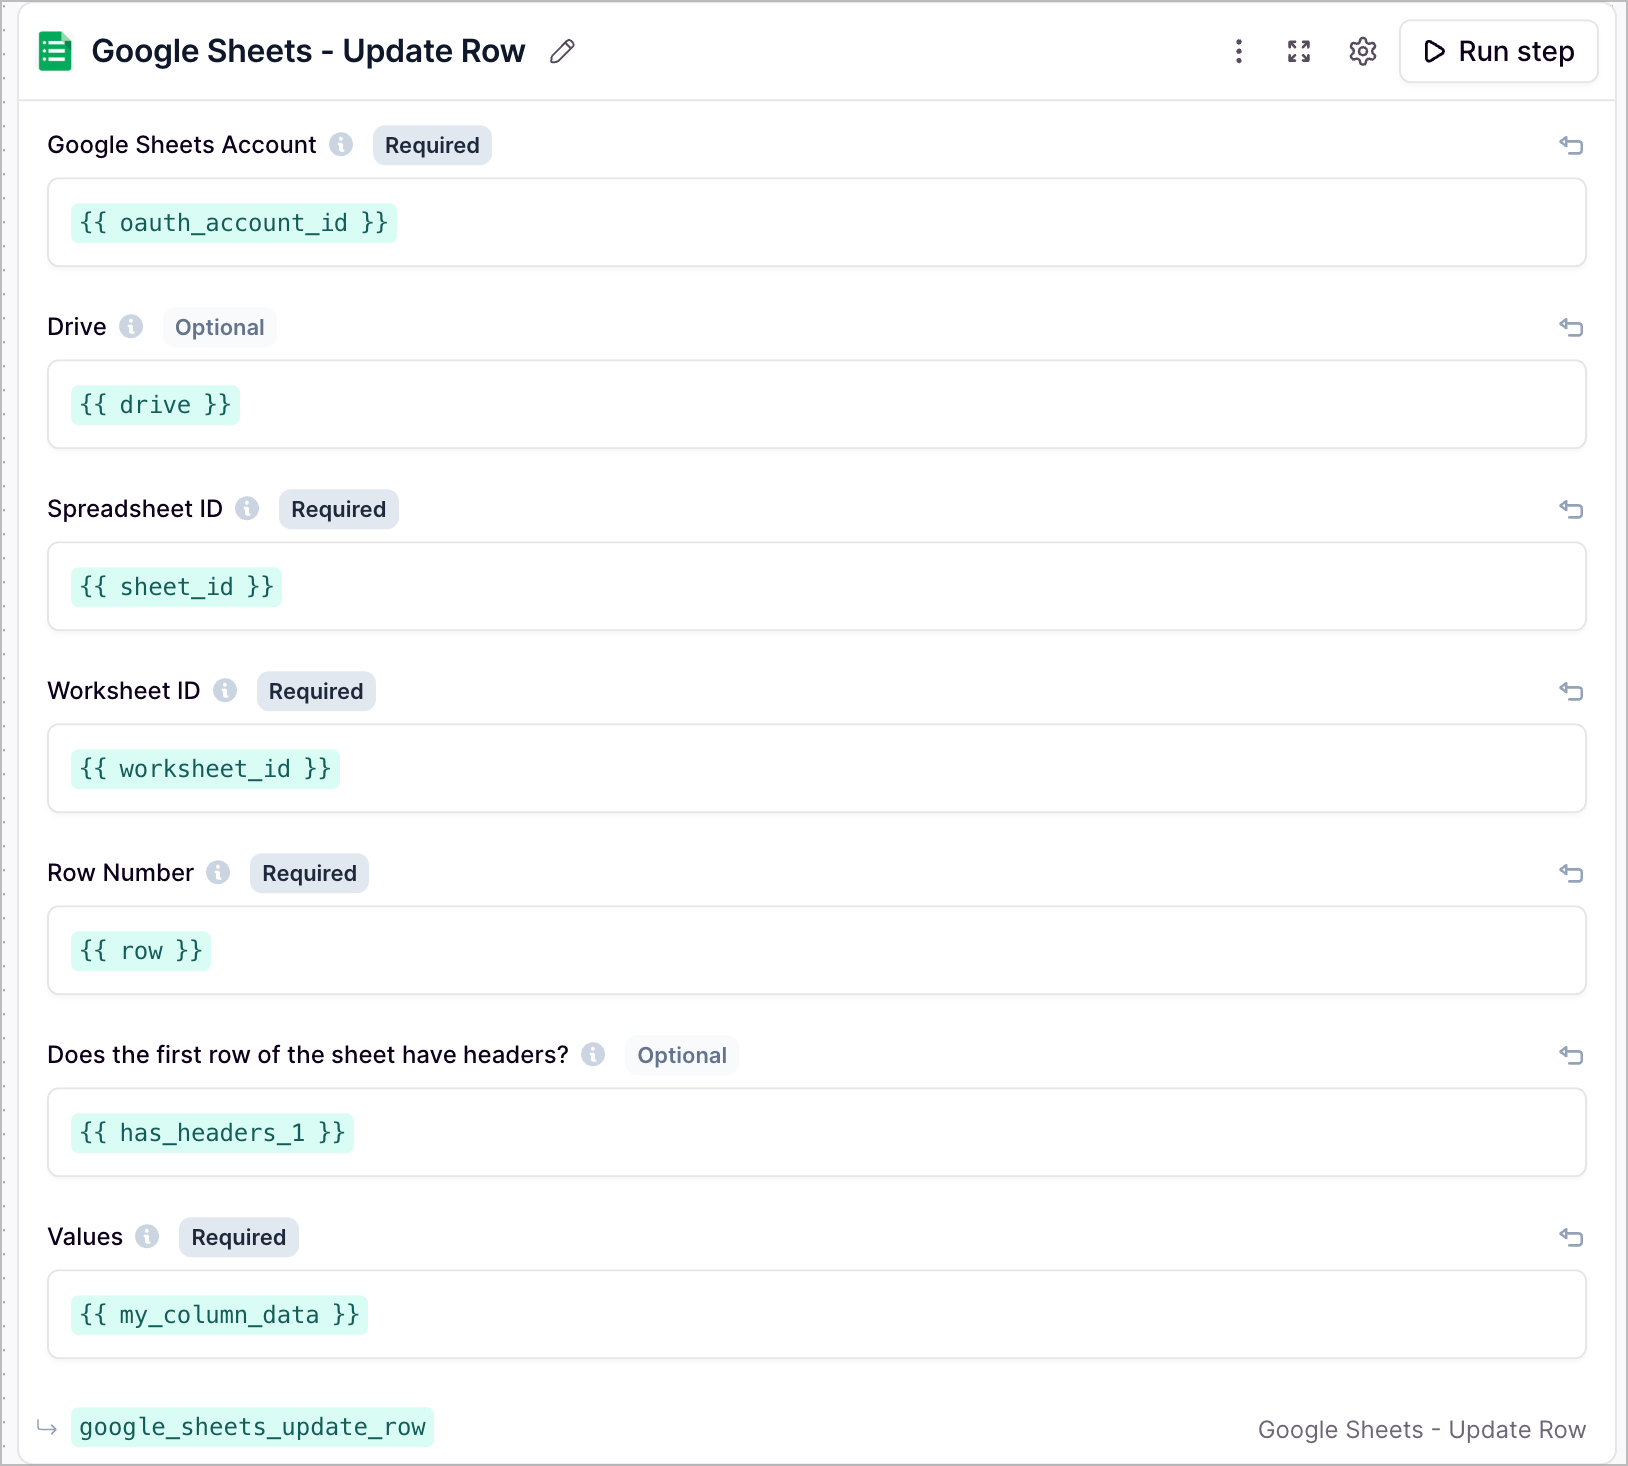Viewport: 1628px width, 1466px height.
Task: Click the info icon beside Drive
Action: tap(131, 326)
